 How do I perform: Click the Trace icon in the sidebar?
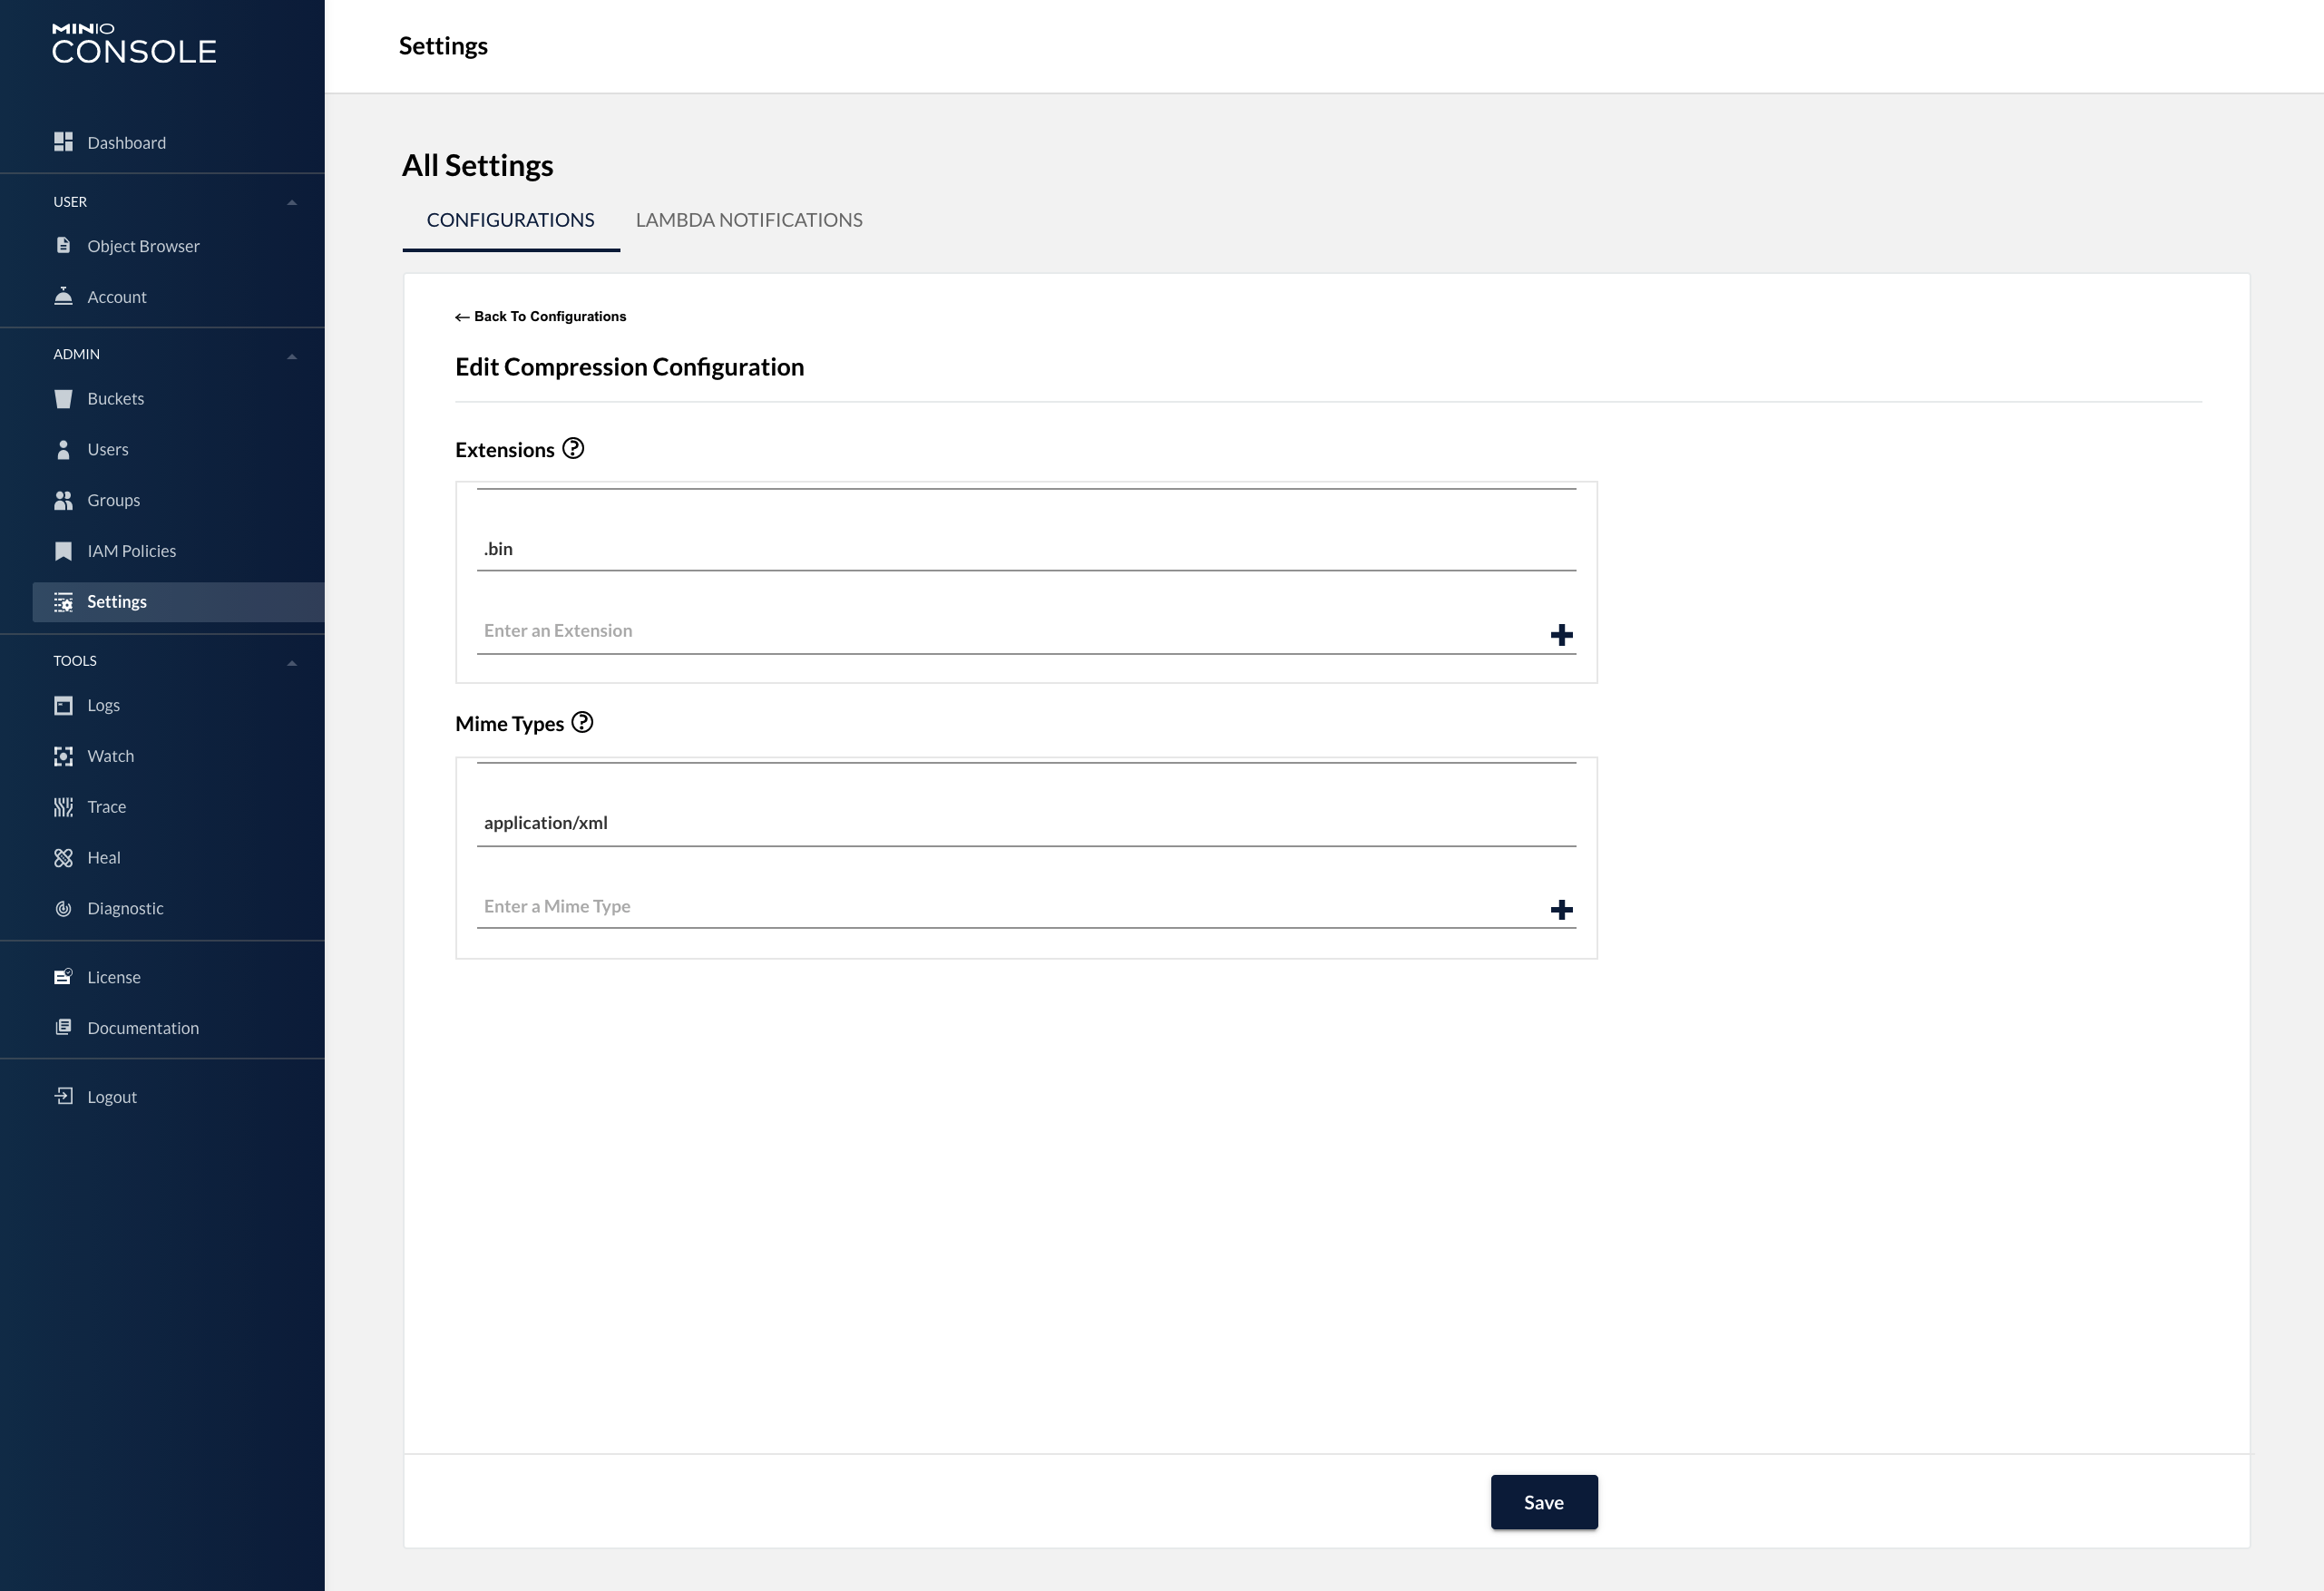pos(63,807)
